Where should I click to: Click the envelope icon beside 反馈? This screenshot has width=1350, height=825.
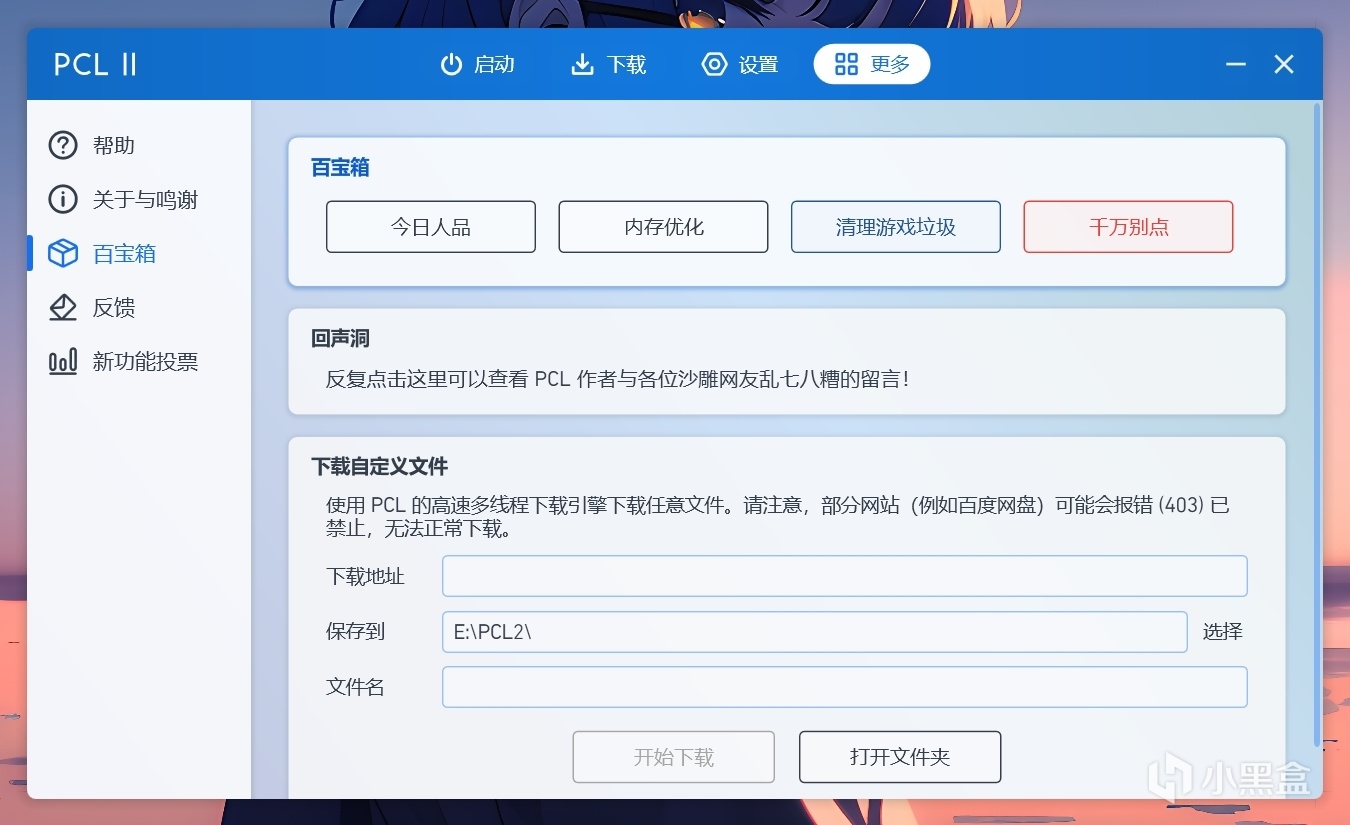[x=63, y=308]
